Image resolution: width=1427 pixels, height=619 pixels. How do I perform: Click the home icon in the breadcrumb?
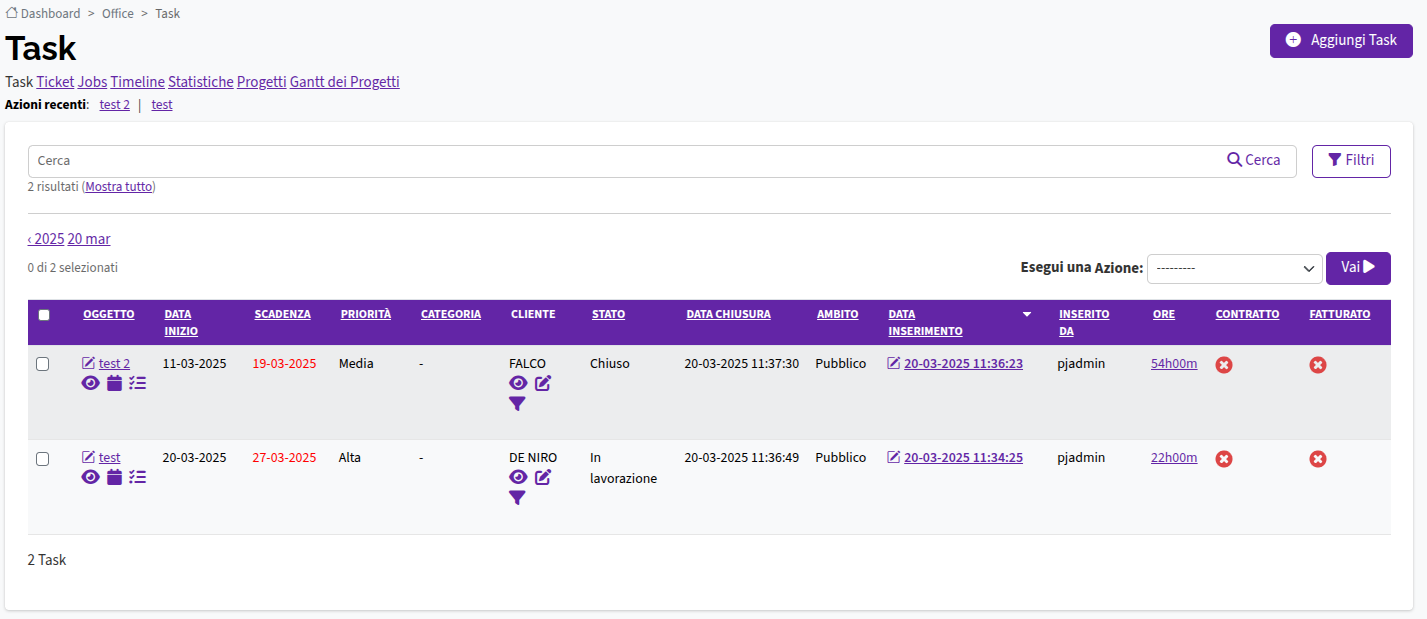click(x=12, y=13)
